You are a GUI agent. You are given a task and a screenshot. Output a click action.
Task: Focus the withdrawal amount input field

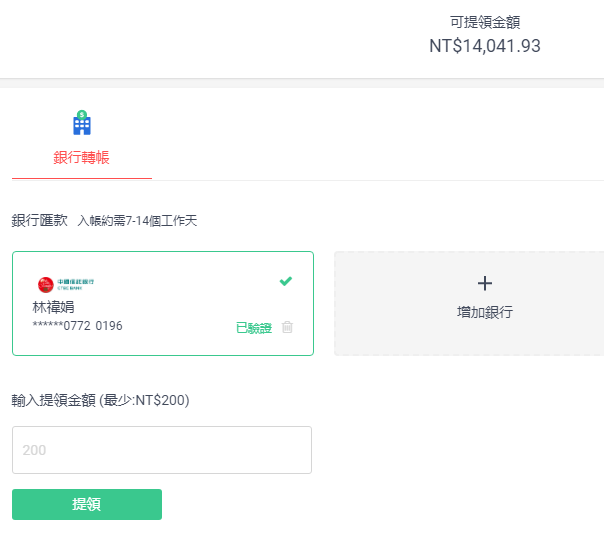coord(162,450)
